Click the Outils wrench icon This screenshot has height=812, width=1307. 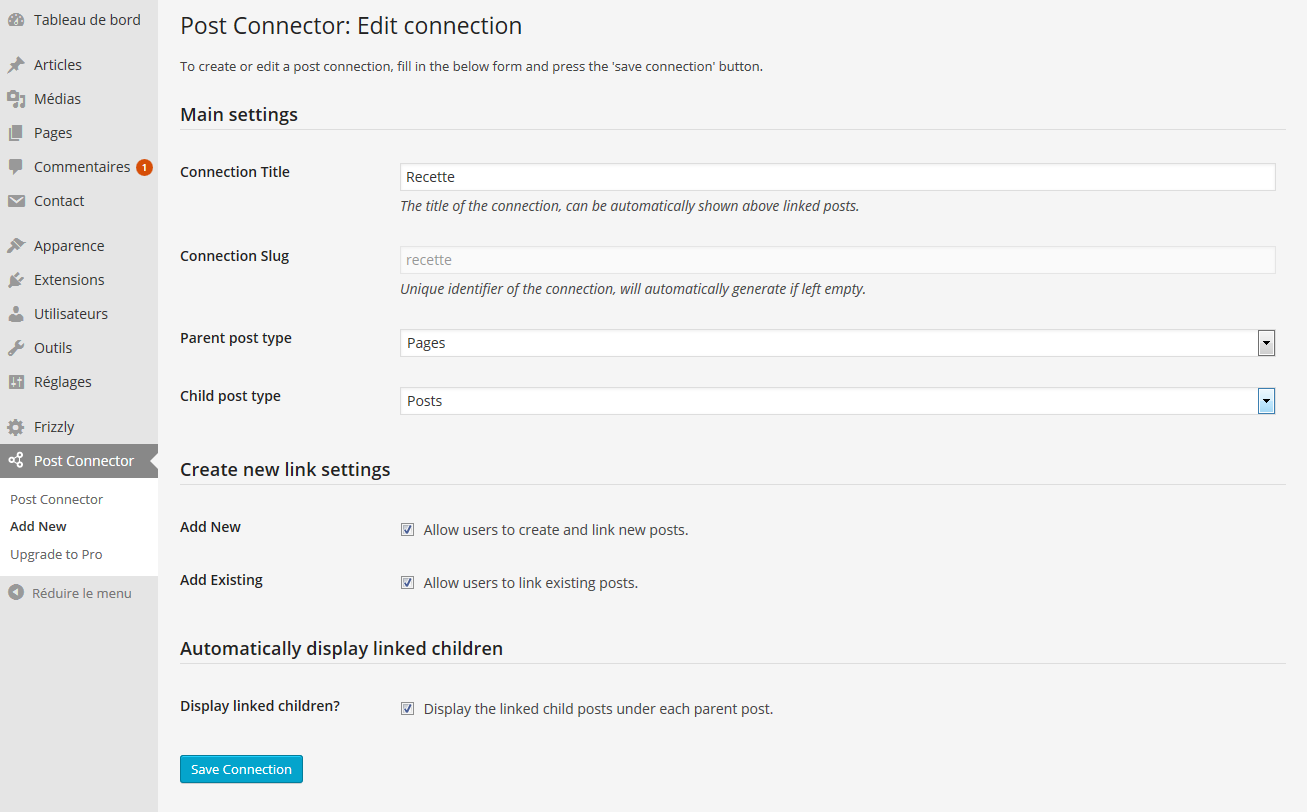[x=16, y=348]
